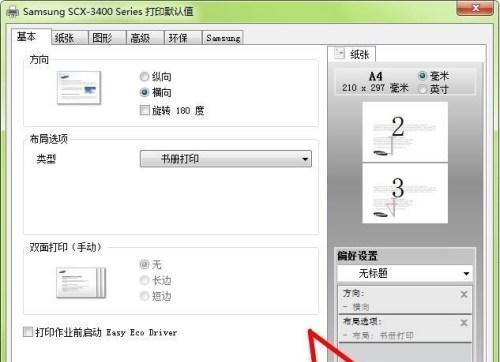Remove the 方向 preference entry

coord(464,294)
